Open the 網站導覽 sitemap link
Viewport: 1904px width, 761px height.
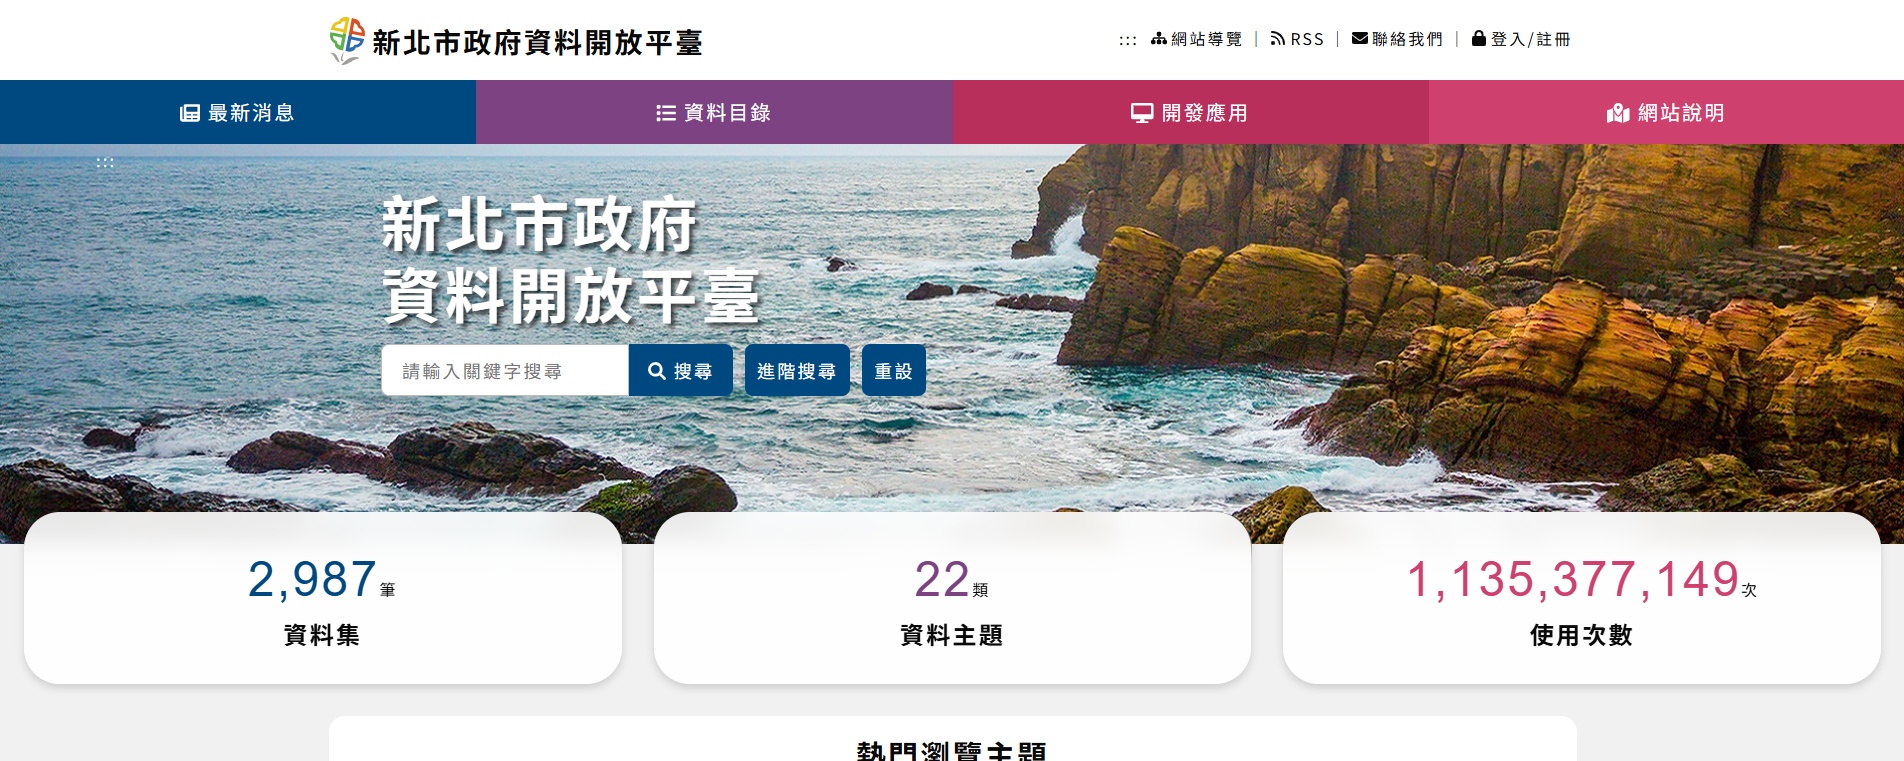click(1196, 39)
